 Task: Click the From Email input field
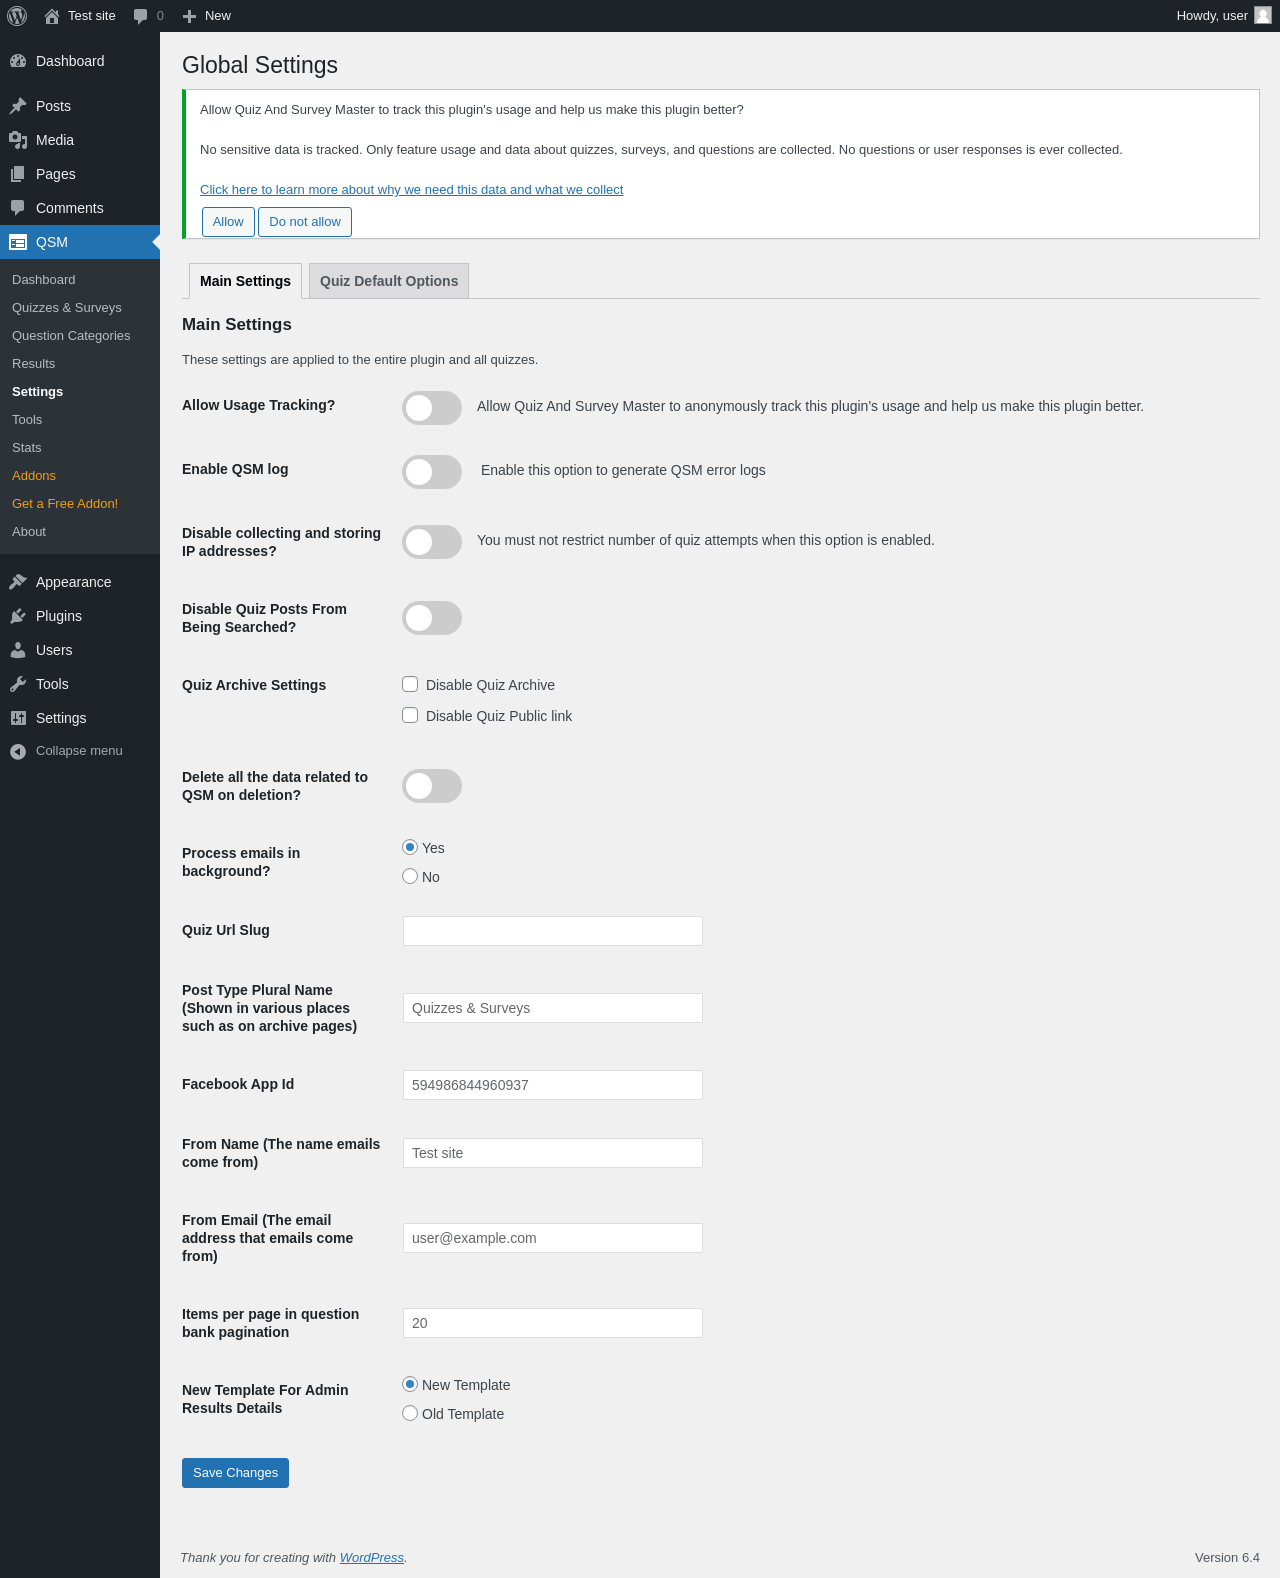coord(553,1238)
